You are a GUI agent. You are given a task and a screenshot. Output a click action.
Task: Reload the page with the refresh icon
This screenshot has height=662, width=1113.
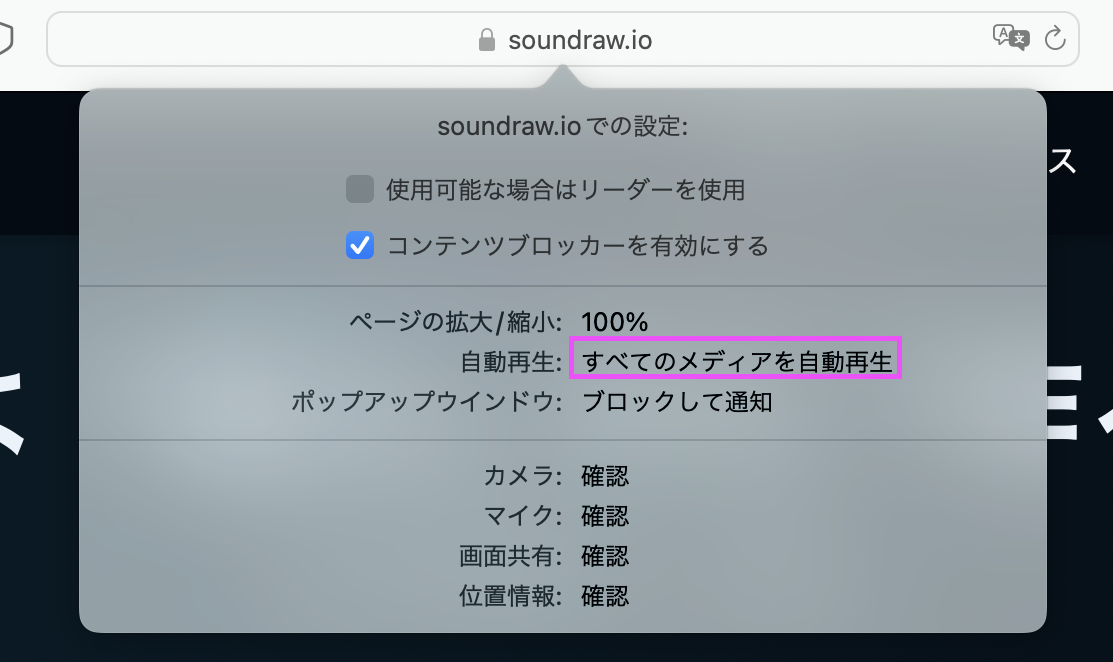point(1056,38)
